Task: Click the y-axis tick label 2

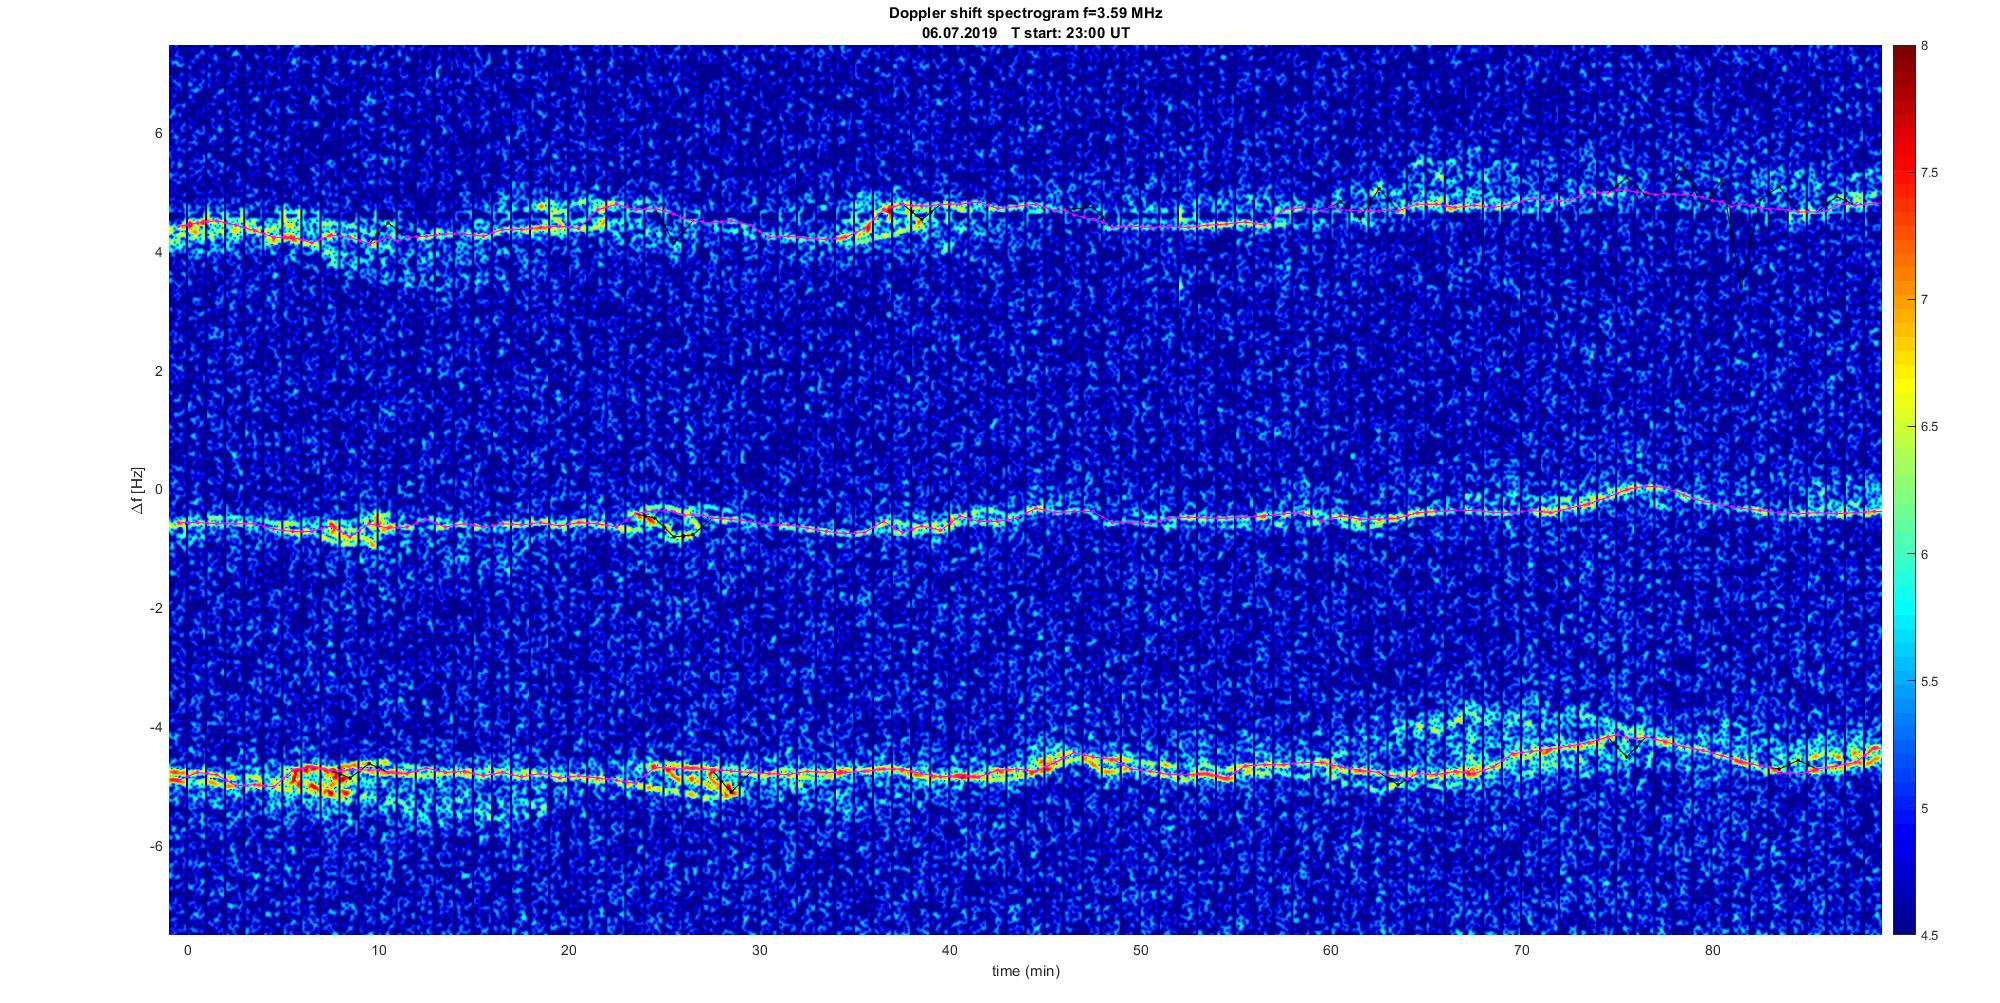Action: (x=159, y=371)
